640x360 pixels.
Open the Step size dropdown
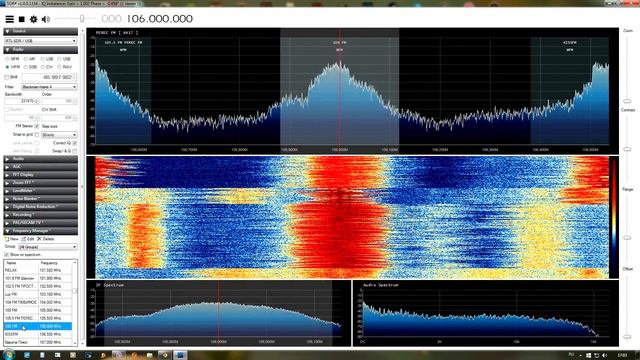tap(59, 135)
